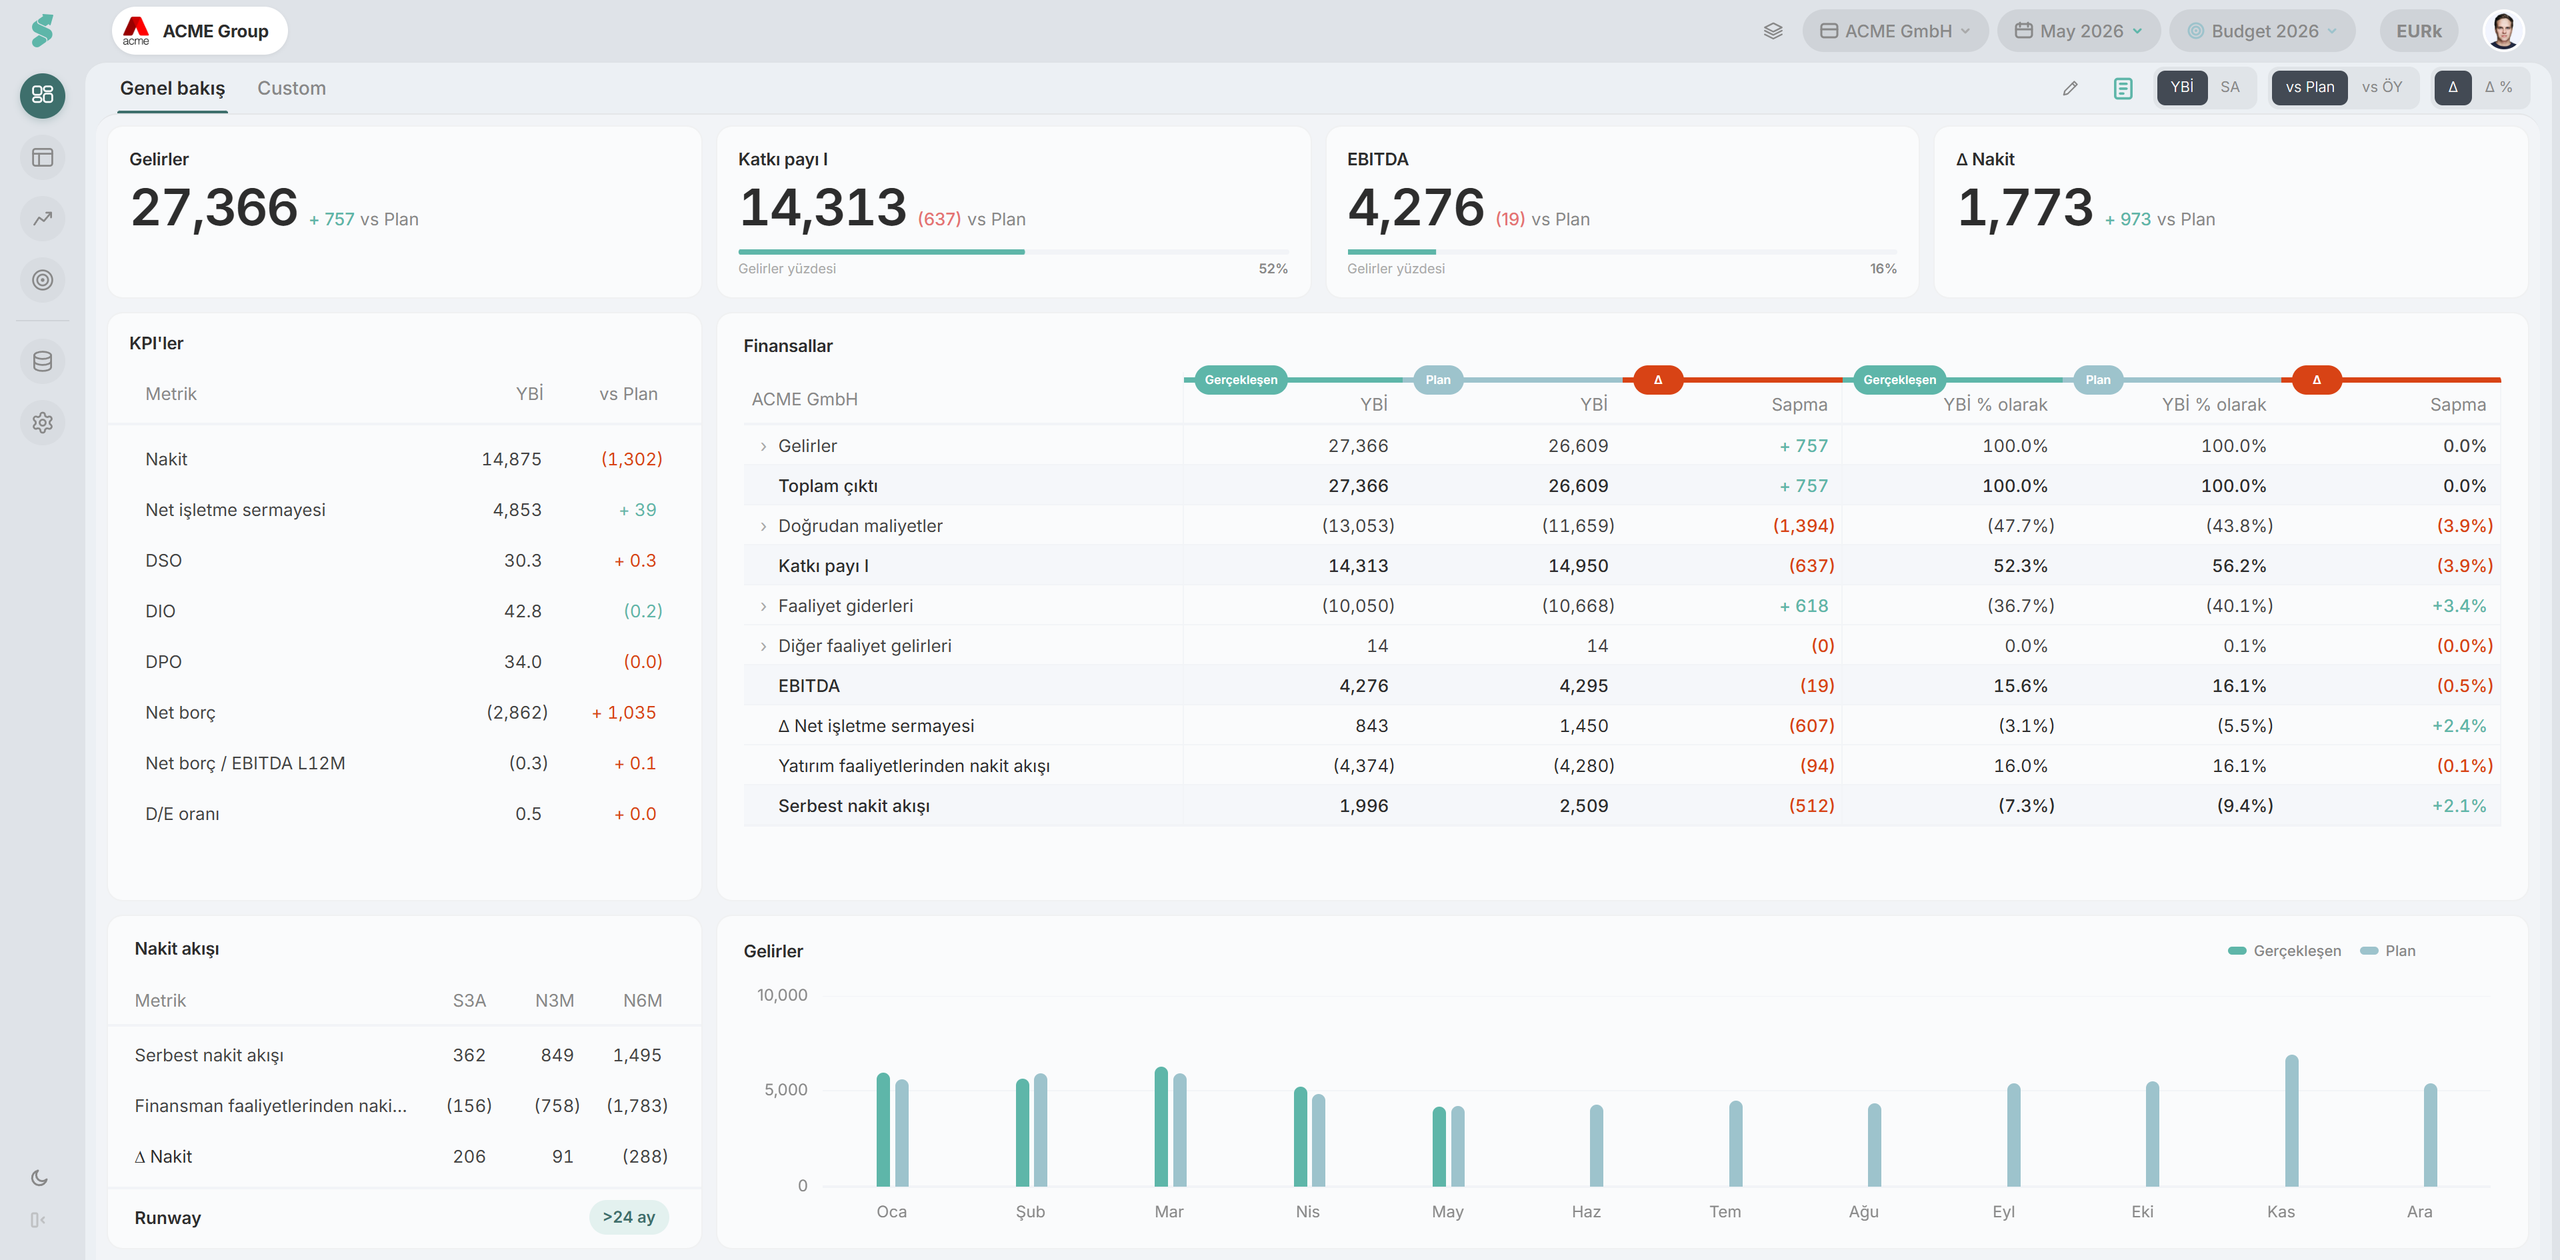Click Yatırım faaliyetlerinden nakit akışı row
Image resolution: width=2560 pixels, height=1260 pixels.
pyautogui.click(x=1621, y=766)
